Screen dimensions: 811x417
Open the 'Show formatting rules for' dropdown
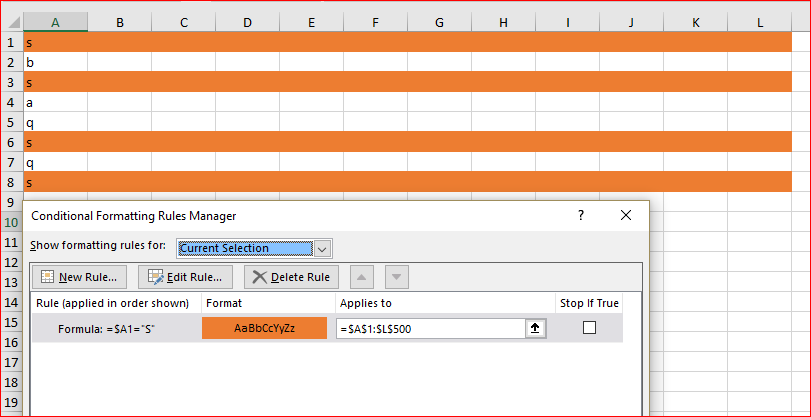pyautogui.click(x=322, y=249)
